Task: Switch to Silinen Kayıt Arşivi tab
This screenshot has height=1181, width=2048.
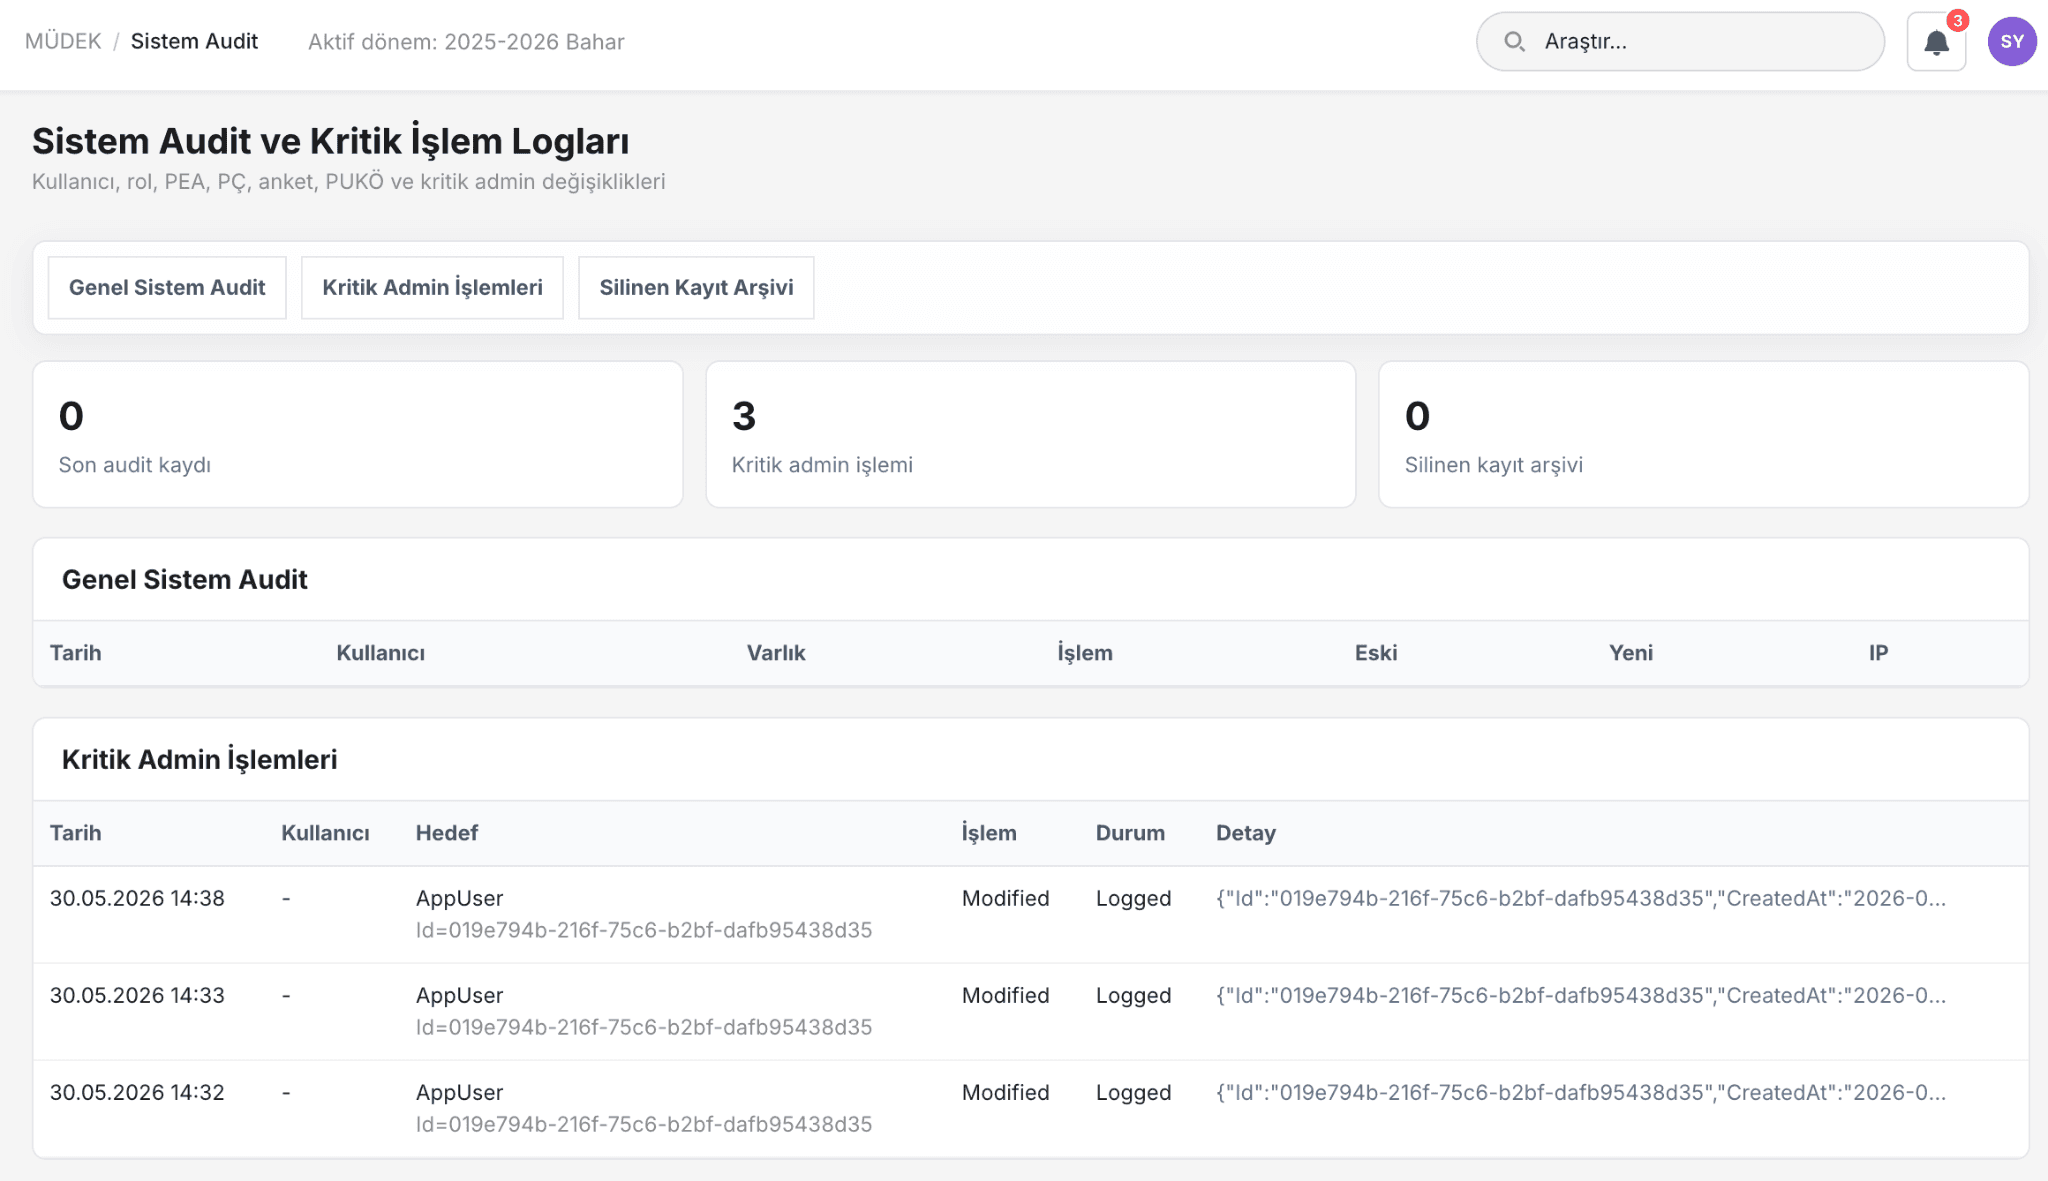Action: click(696, 288)
